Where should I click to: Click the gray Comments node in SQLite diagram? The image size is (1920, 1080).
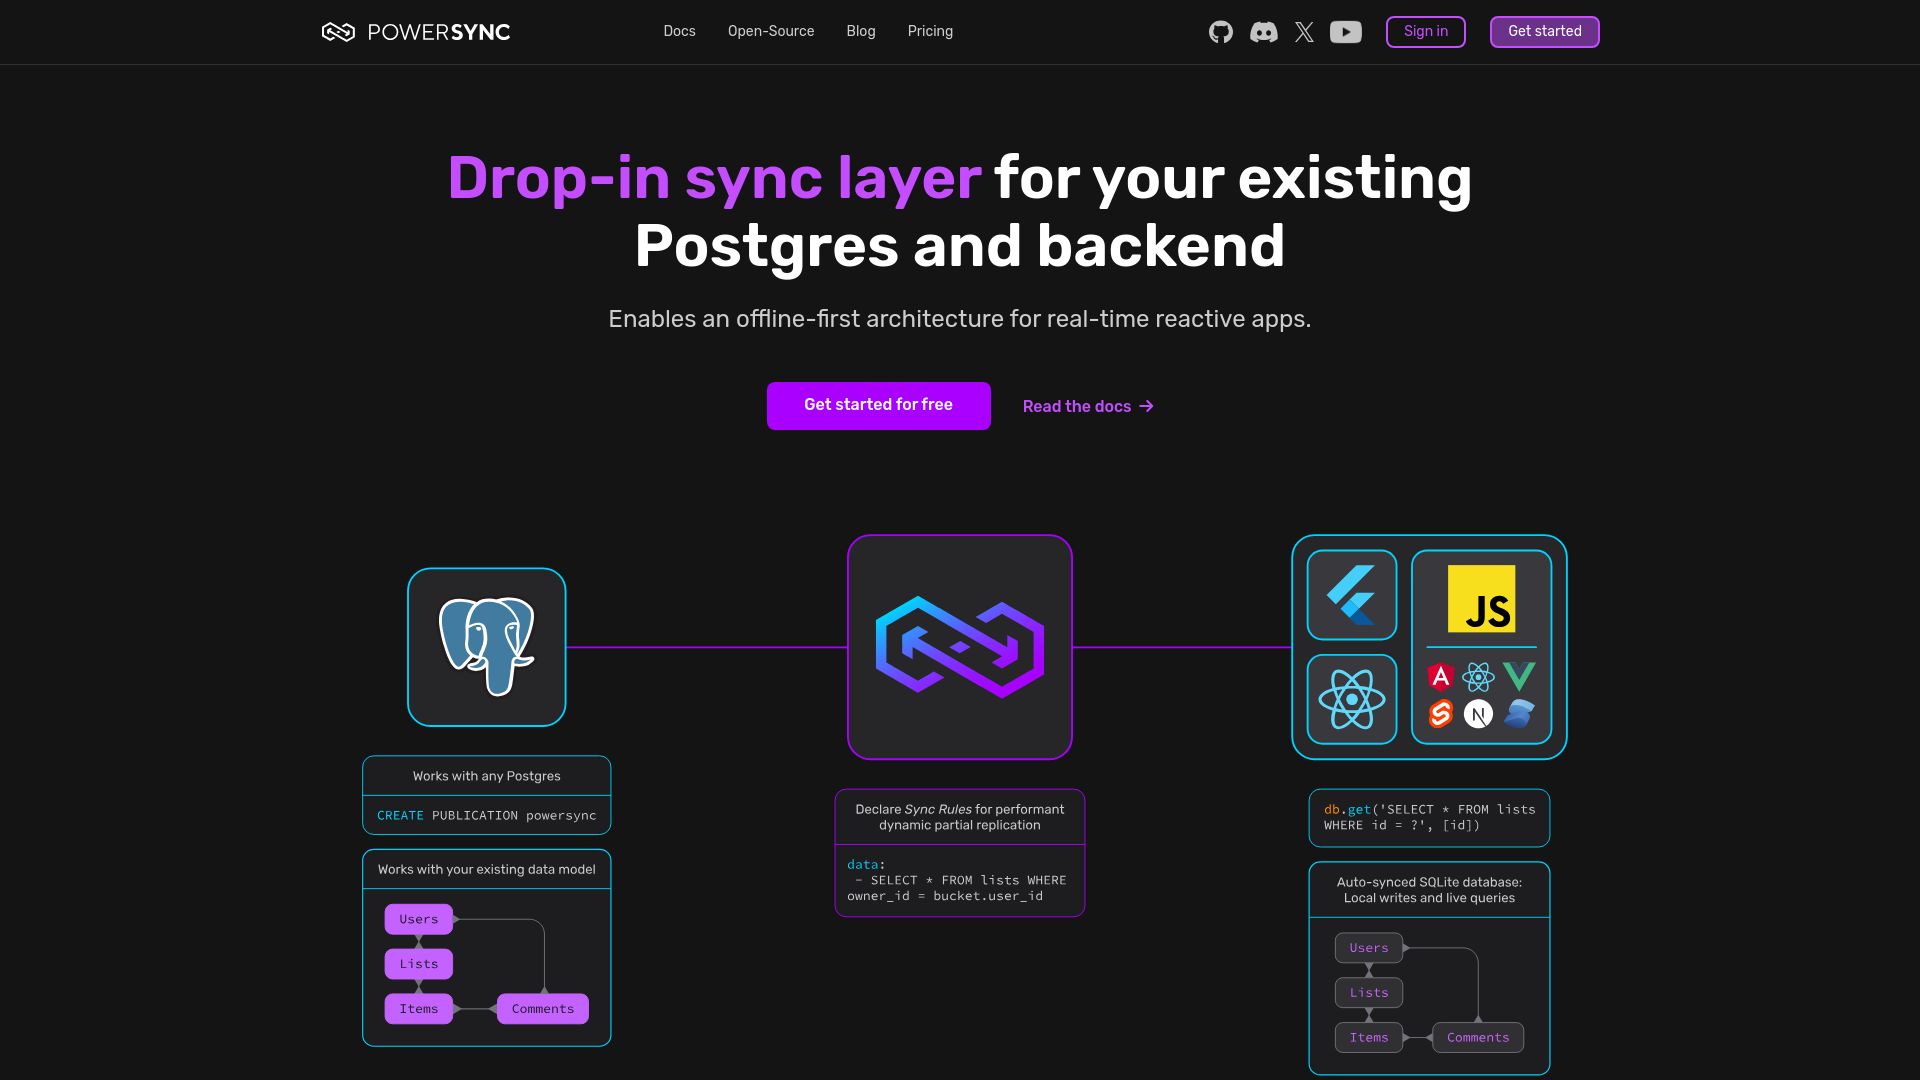coord(1478,1038)
